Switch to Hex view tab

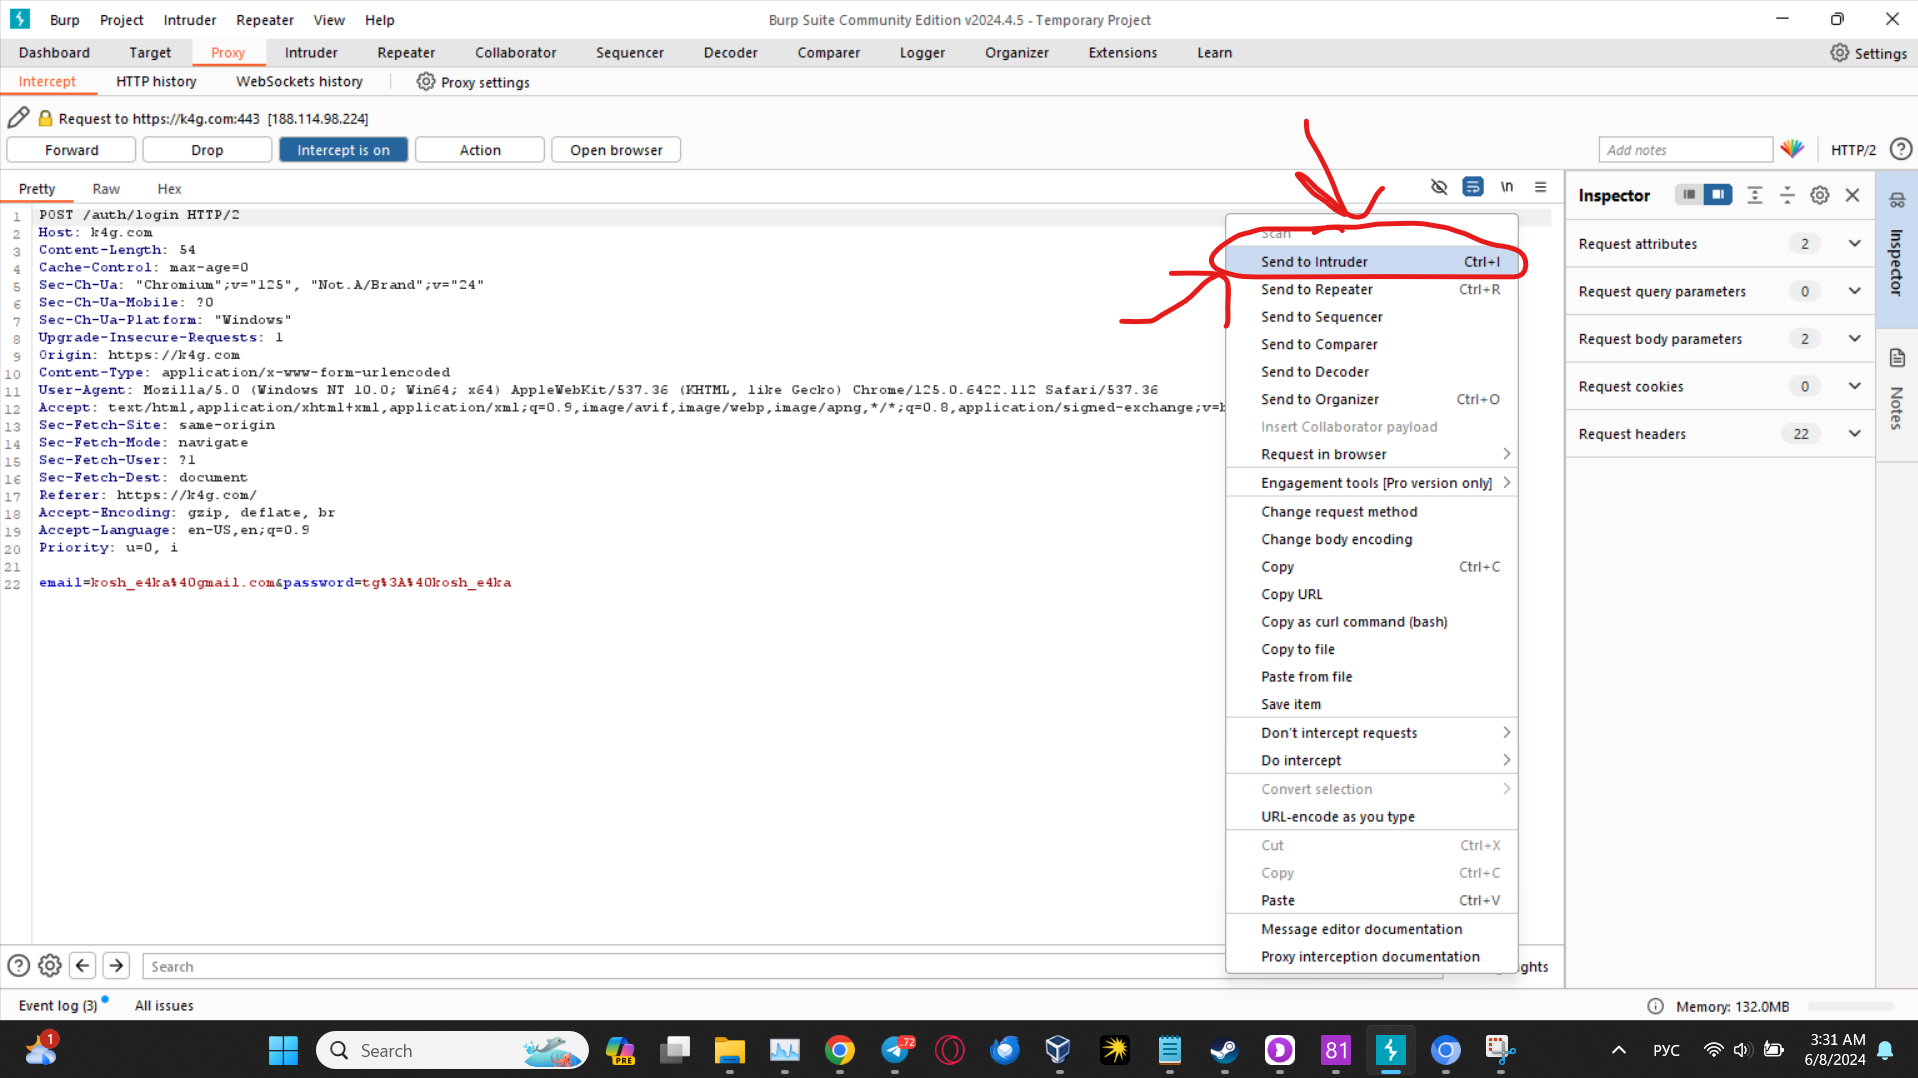pyautogui.click(x=169, y=189)
